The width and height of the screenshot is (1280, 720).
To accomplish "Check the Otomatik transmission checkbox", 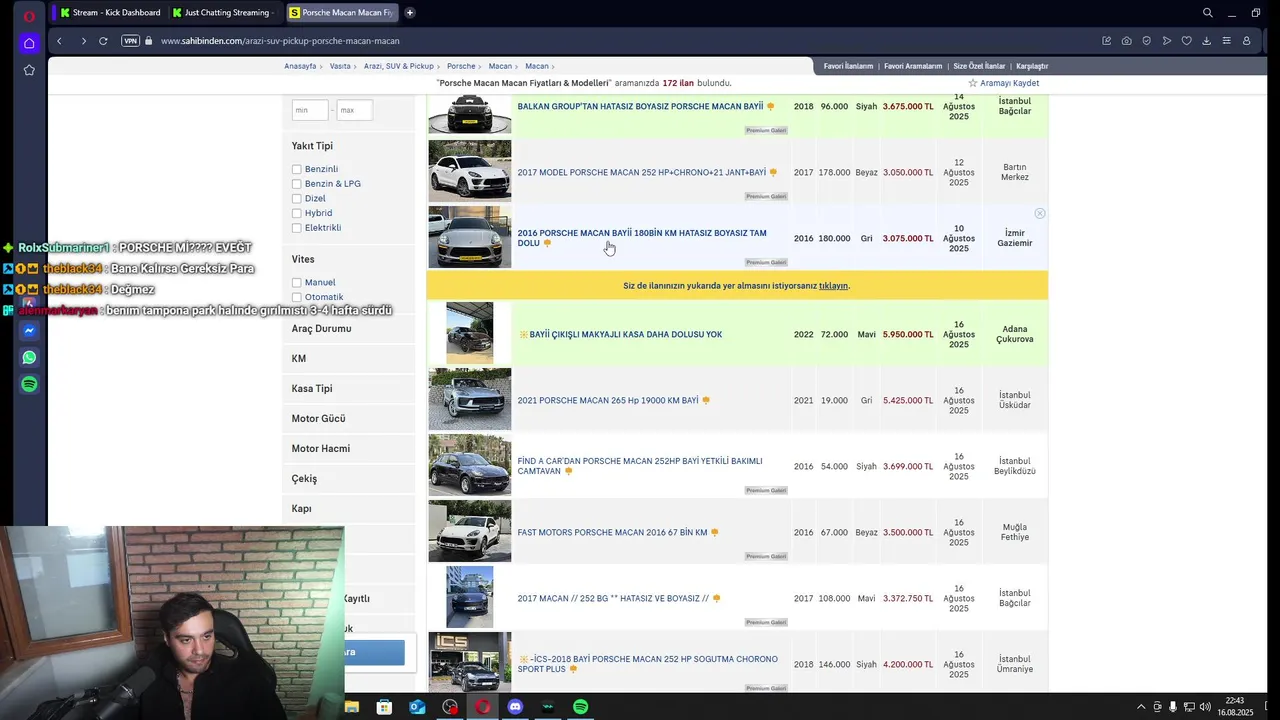I will click(296, 297).
